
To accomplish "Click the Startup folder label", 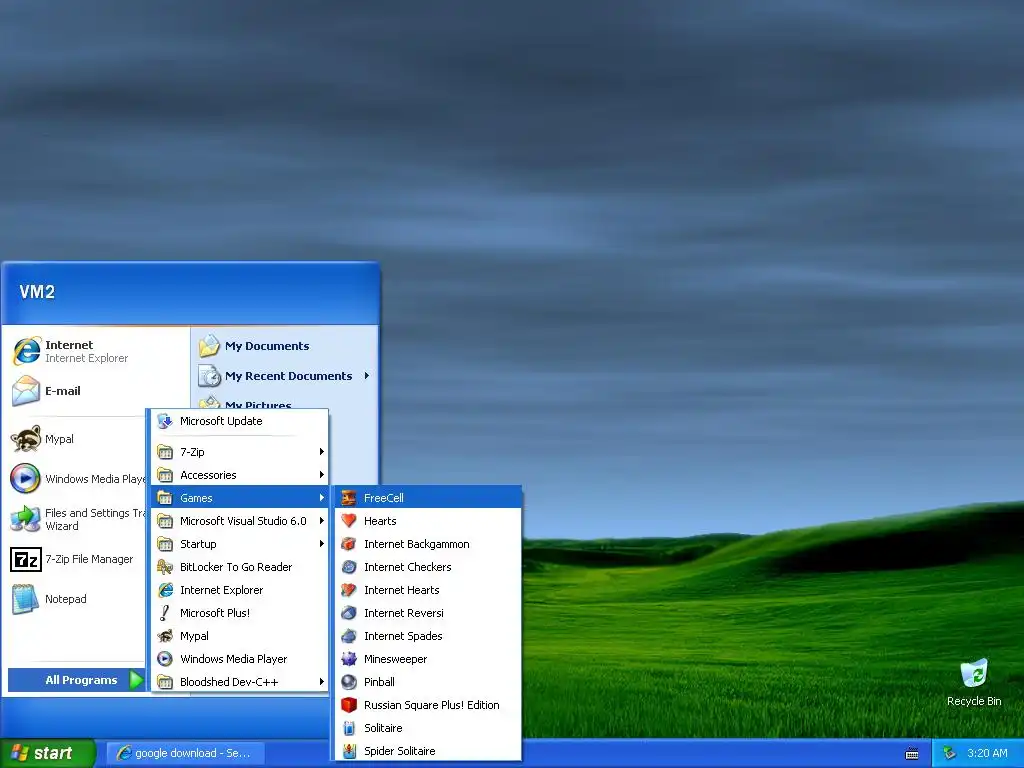I will click(198, 544).
